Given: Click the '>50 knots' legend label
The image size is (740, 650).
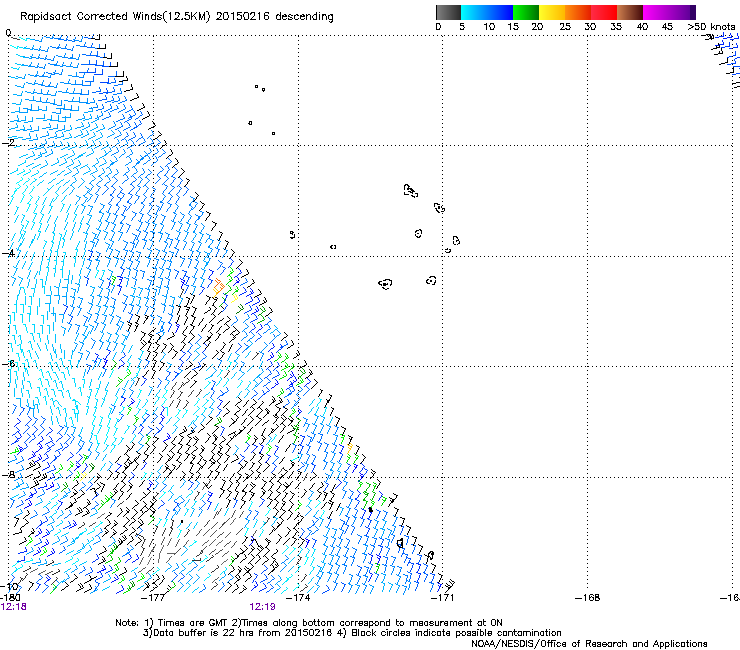Looking at the screenshot, I should [711, 27].
